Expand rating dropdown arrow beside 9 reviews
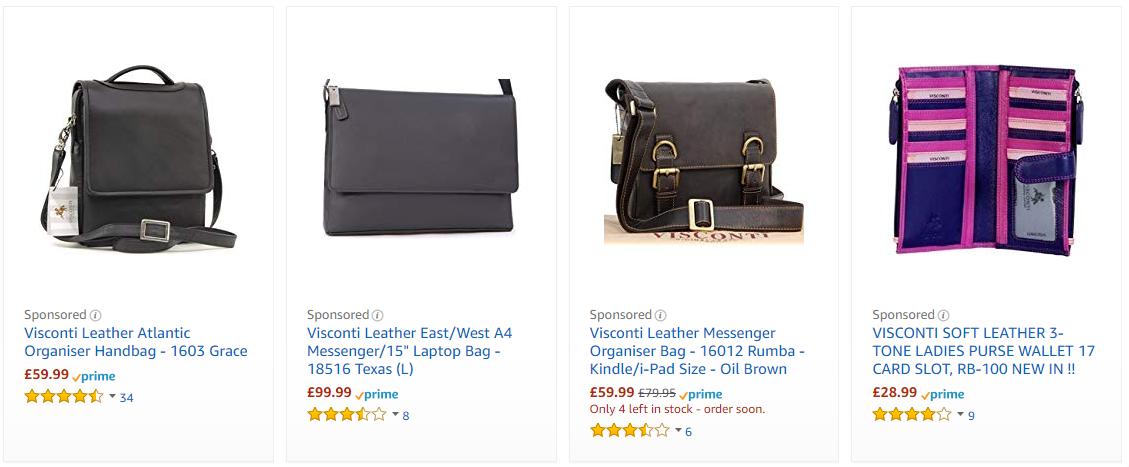1129x467 pixels. click(x=961, y=414)
